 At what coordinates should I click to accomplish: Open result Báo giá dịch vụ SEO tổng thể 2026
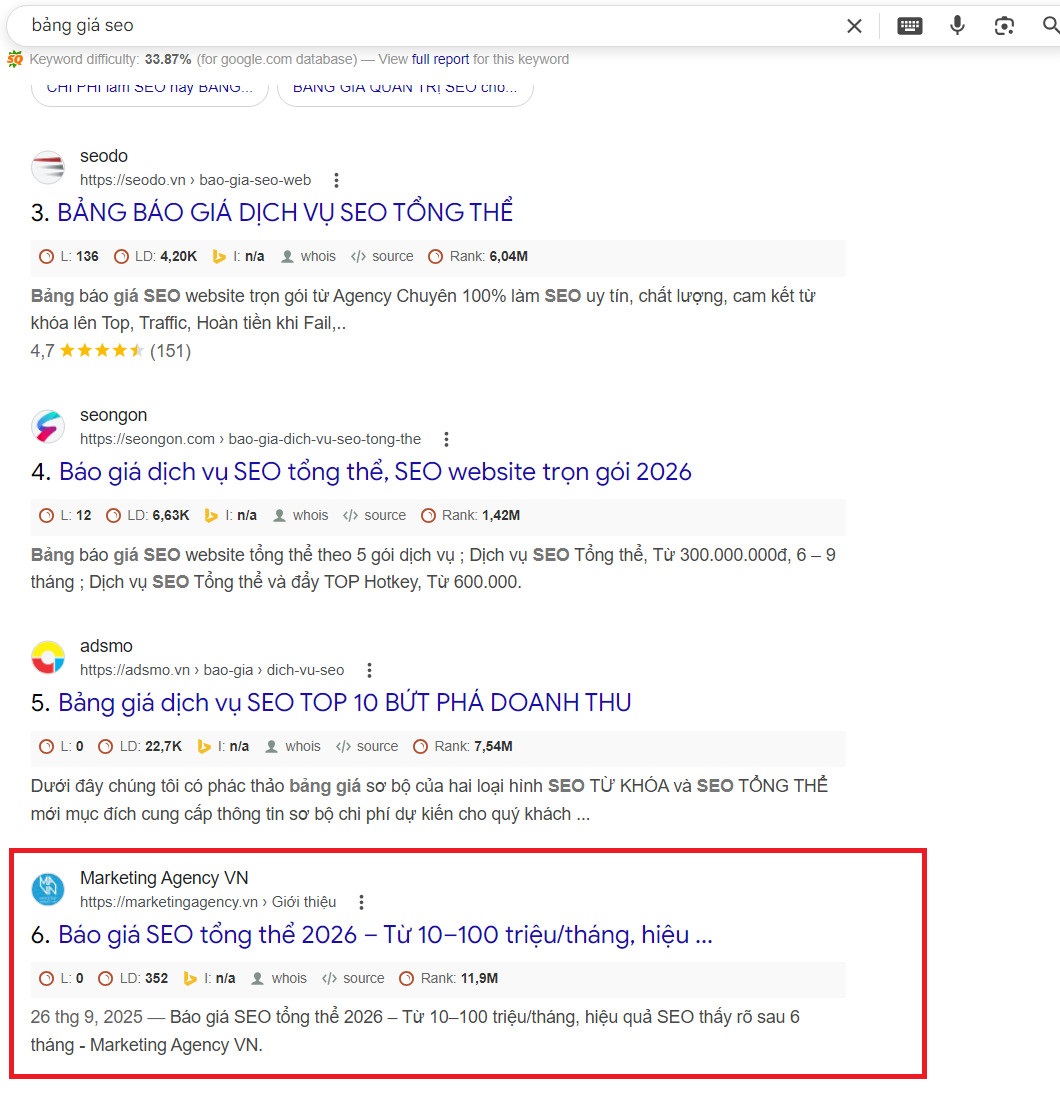coord(375,472)
